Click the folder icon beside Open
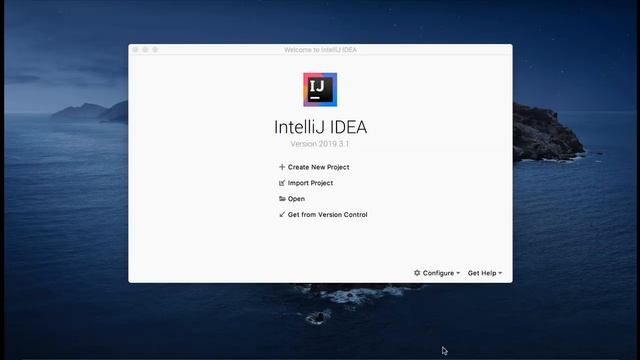 coord(282,199)
